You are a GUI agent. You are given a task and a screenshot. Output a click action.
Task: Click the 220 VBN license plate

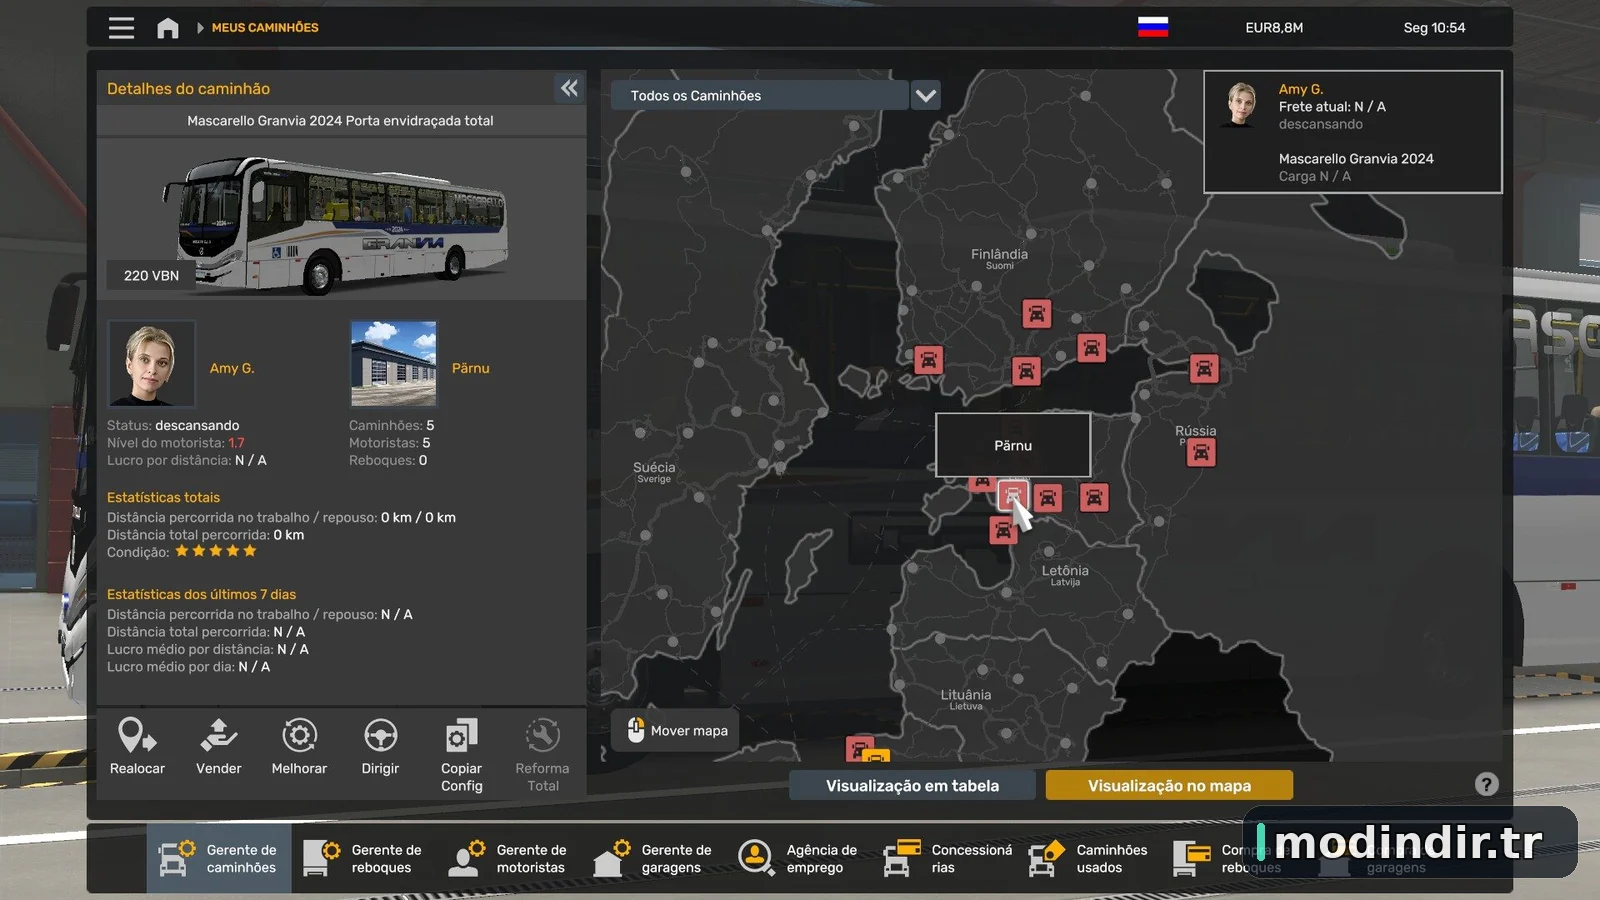coord(152,275)
